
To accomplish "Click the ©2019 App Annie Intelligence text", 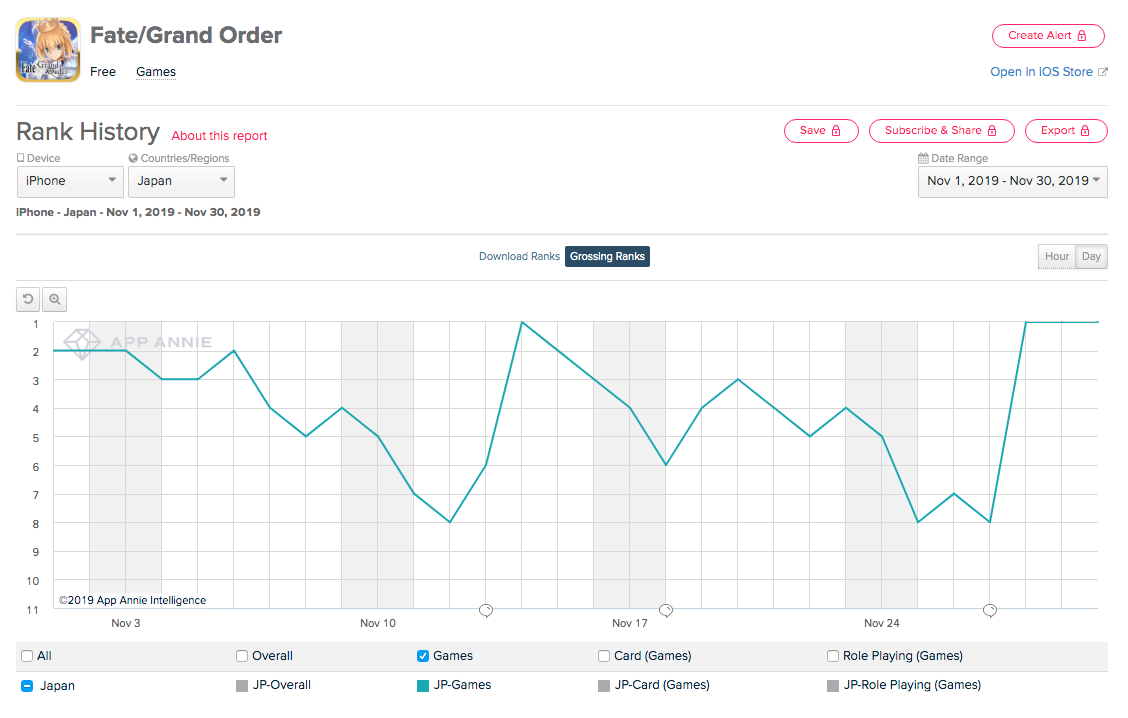I will 132,600.
